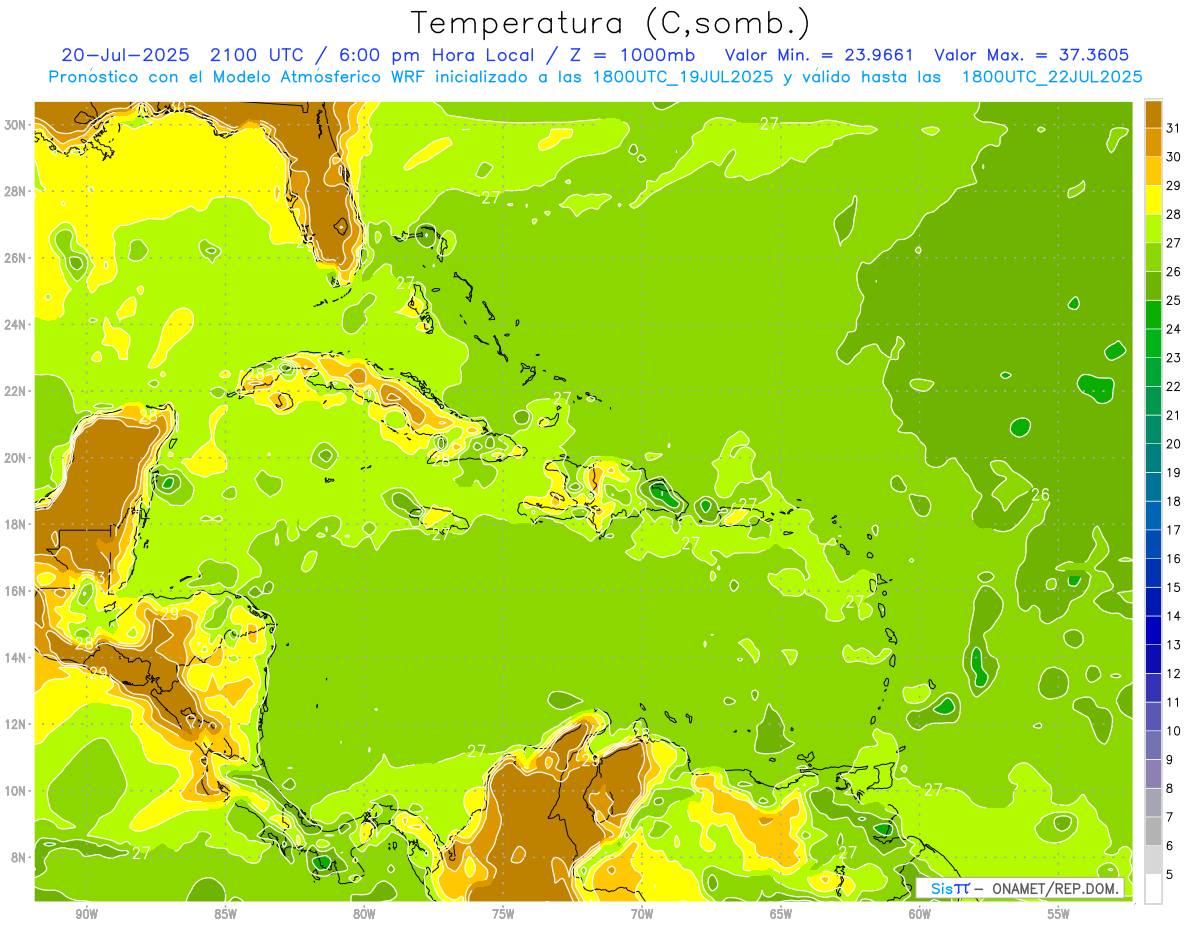Click the colorbar value label 31
Image resolution: width=1200 pixels, height=927 pixels.
(x=1174, y=128)
